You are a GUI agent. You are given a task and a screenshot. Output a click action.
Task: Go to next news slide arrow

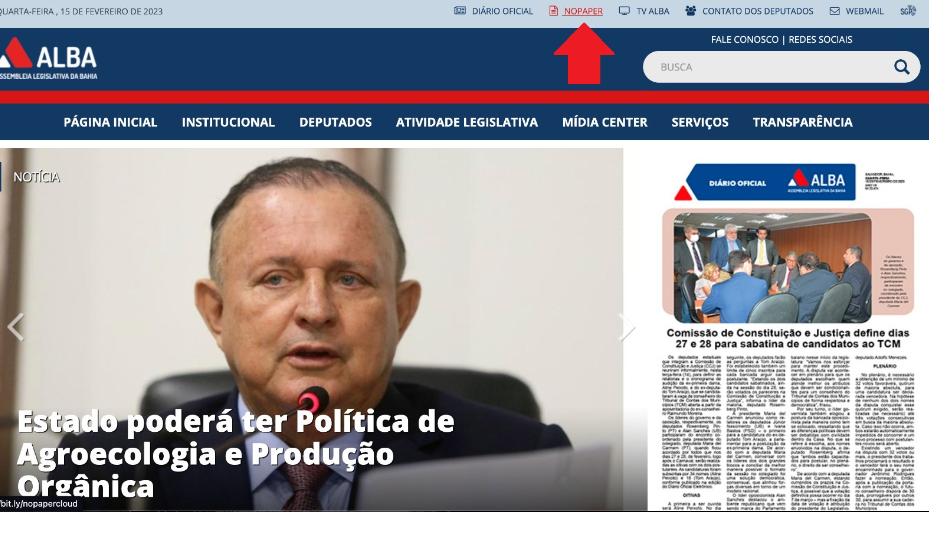(x=628, y=328)
